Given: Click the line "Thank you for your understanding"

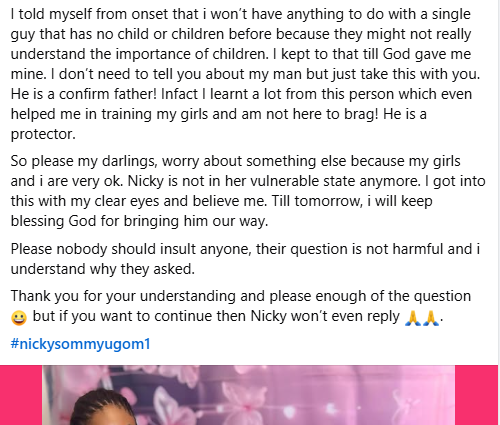Looking at the screenshot, I should (241, 296).
